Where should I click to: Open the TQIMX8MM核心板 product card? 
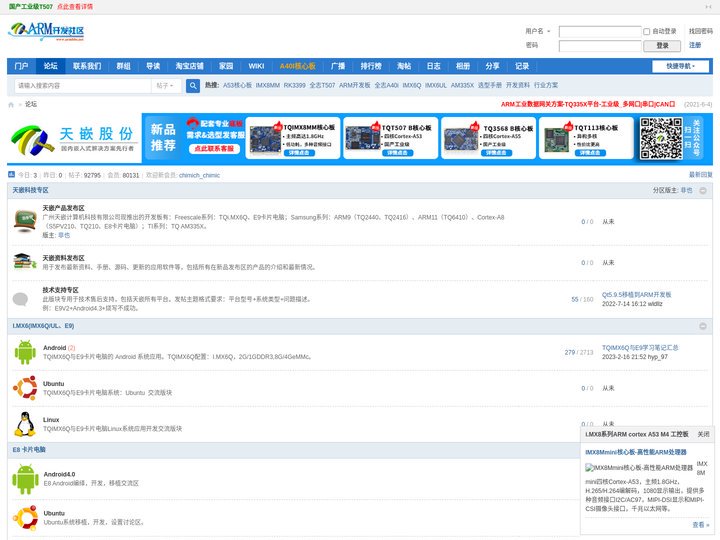pos(293,138)
